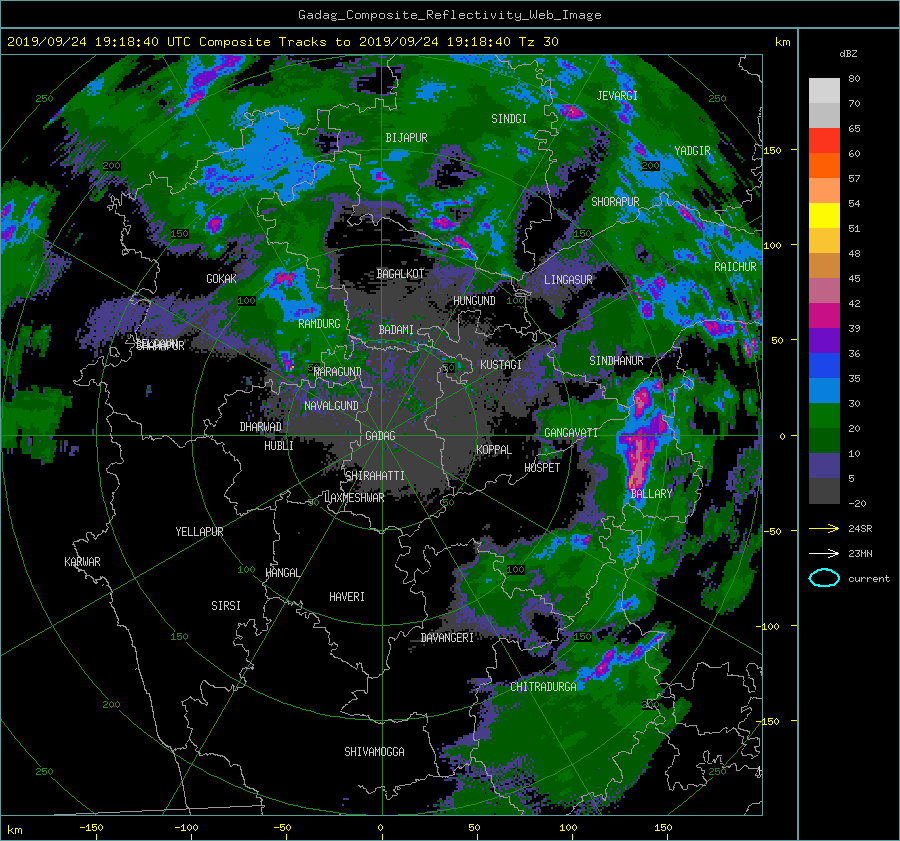
Task: Select the BADAMI city label
Action: click(x=396, y=330)
